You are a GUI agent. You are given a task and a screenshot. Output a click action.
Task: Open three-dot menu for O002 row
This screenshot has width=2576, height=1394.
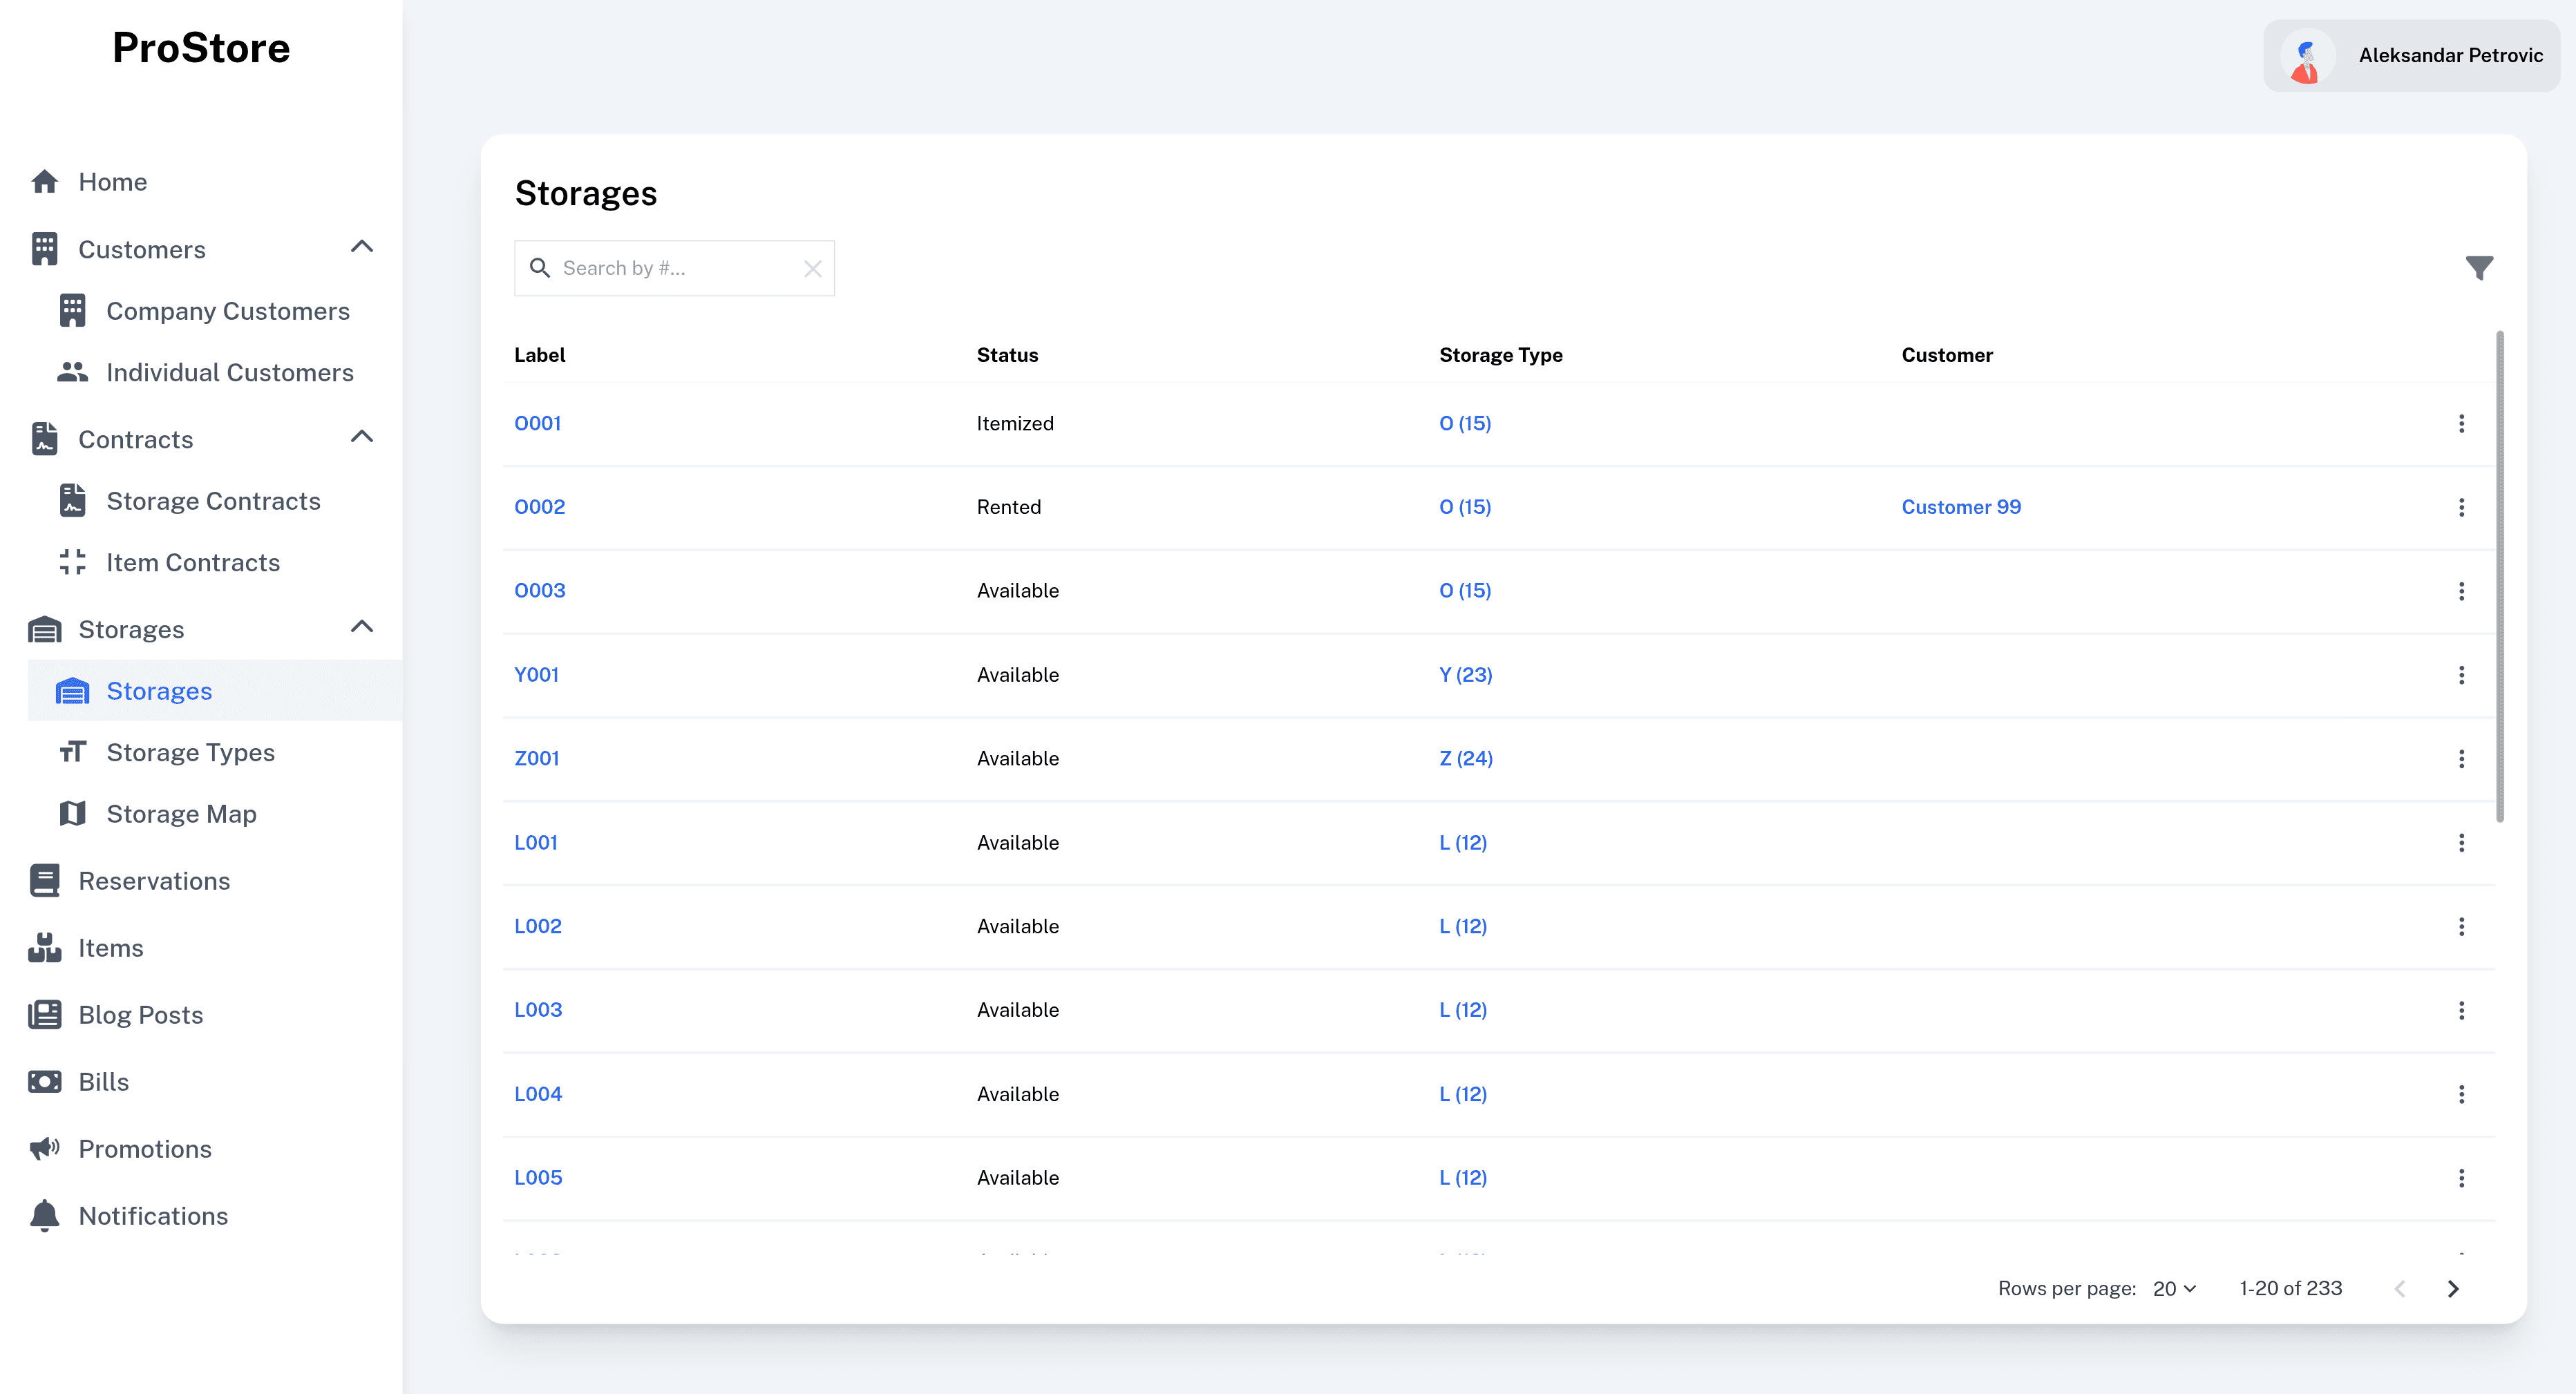[x=2461, y=507]
